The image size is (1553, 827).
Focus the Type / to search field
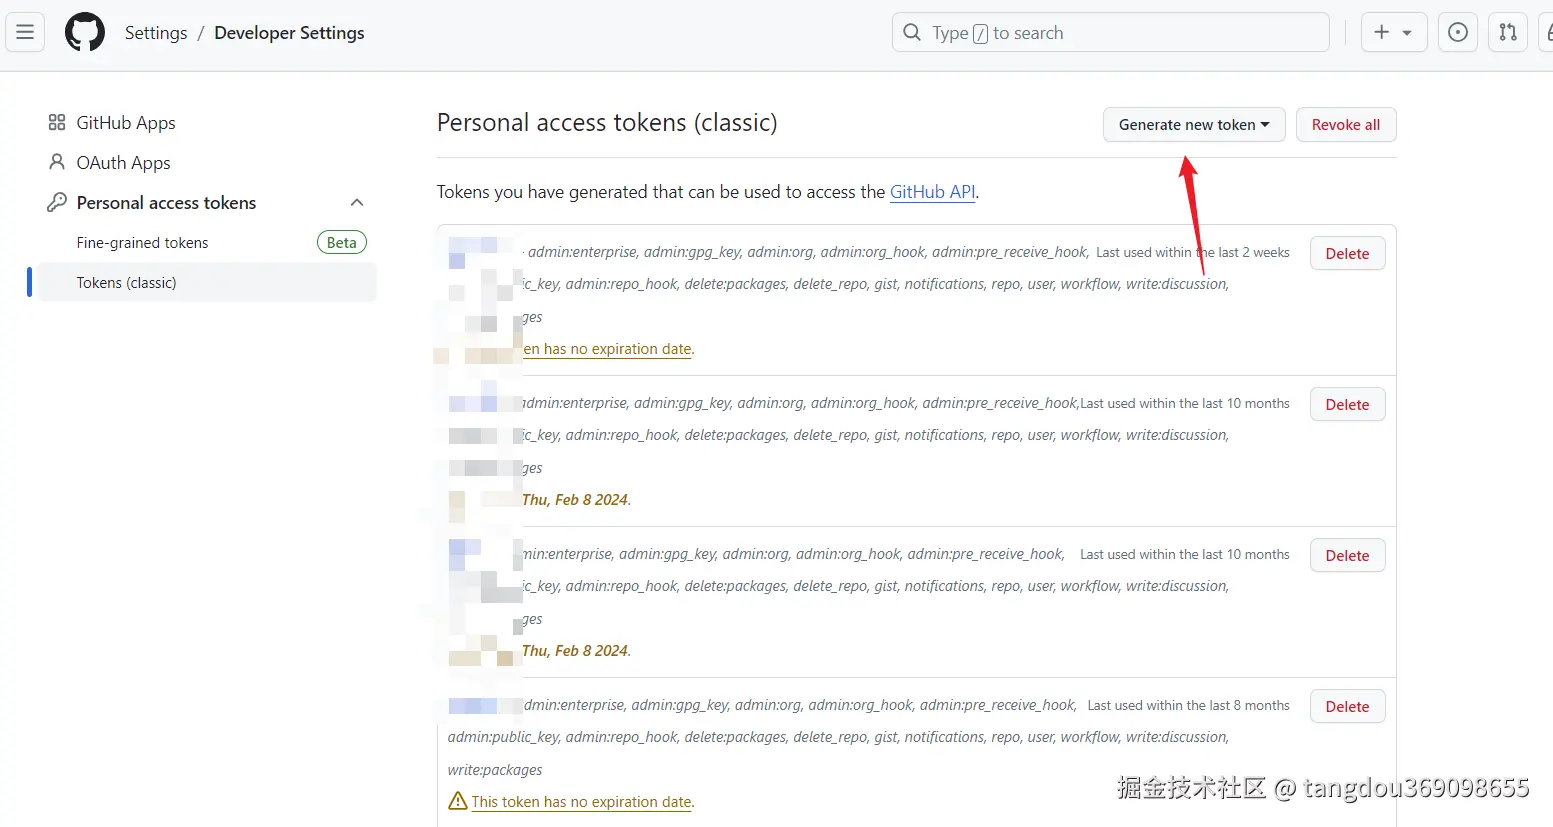pos(1110,32)
